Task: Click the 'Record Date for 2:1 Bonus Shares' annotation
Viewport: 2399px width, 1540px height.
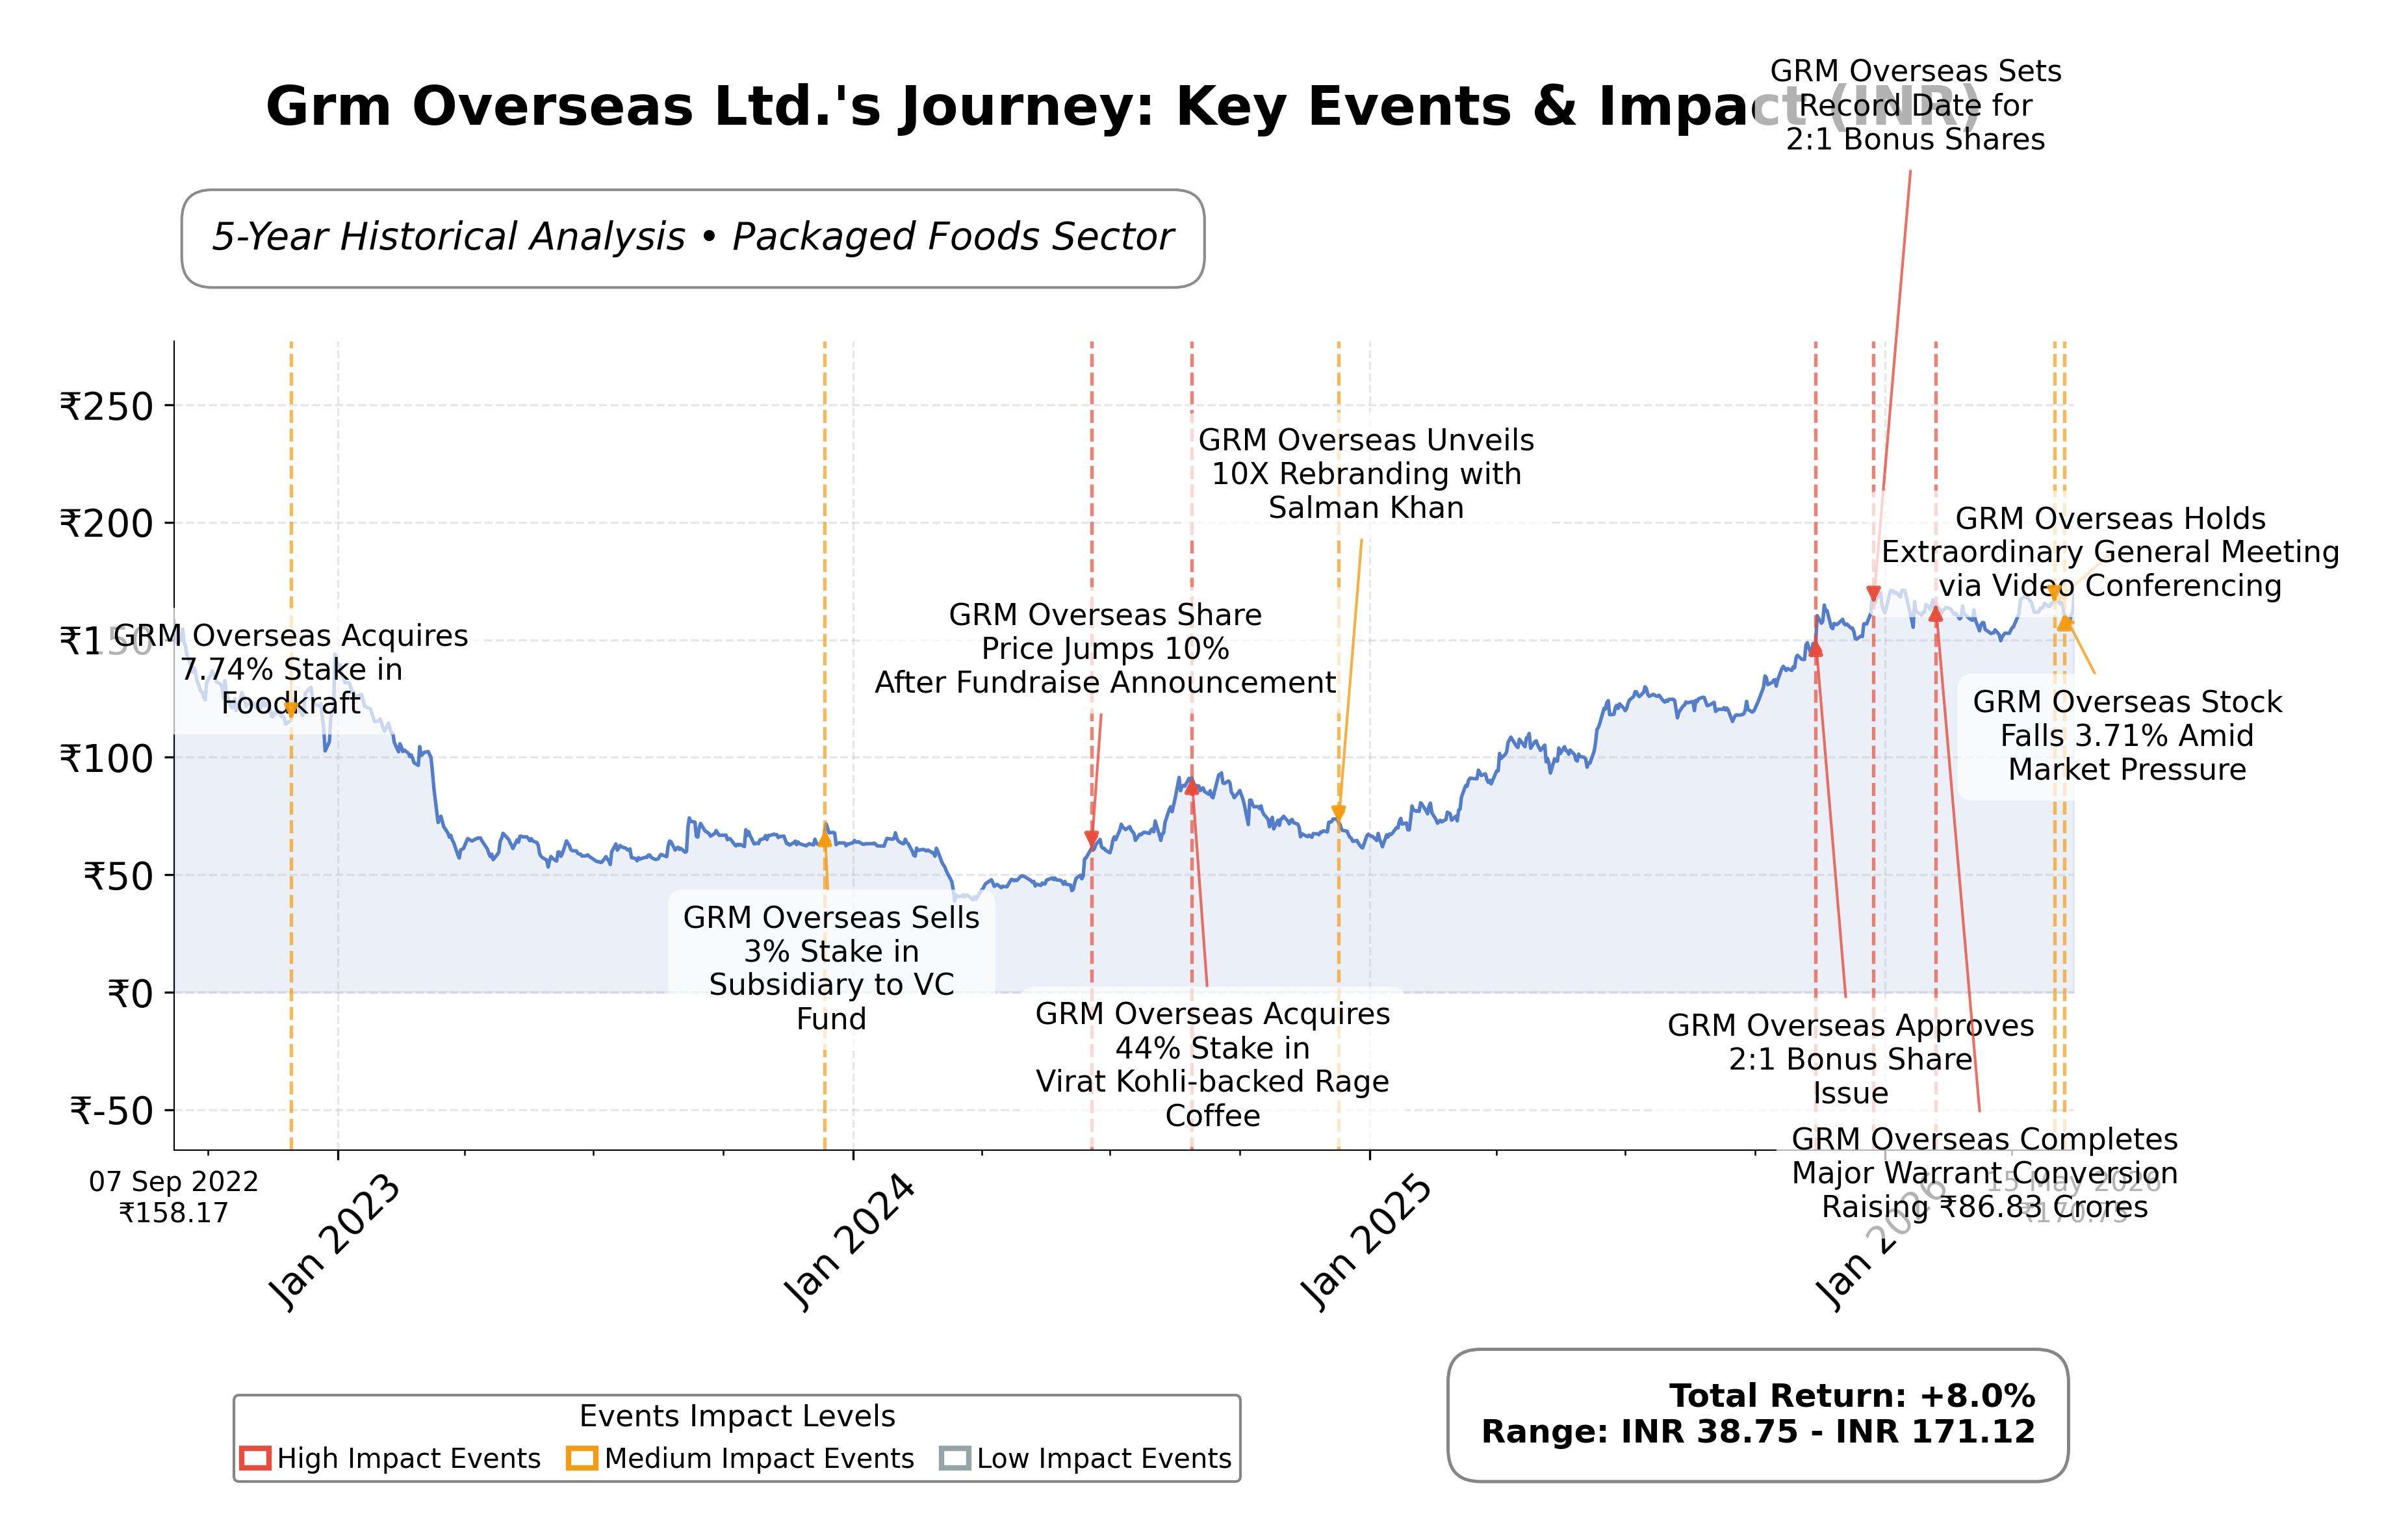Action: (x=1915, y=105)
